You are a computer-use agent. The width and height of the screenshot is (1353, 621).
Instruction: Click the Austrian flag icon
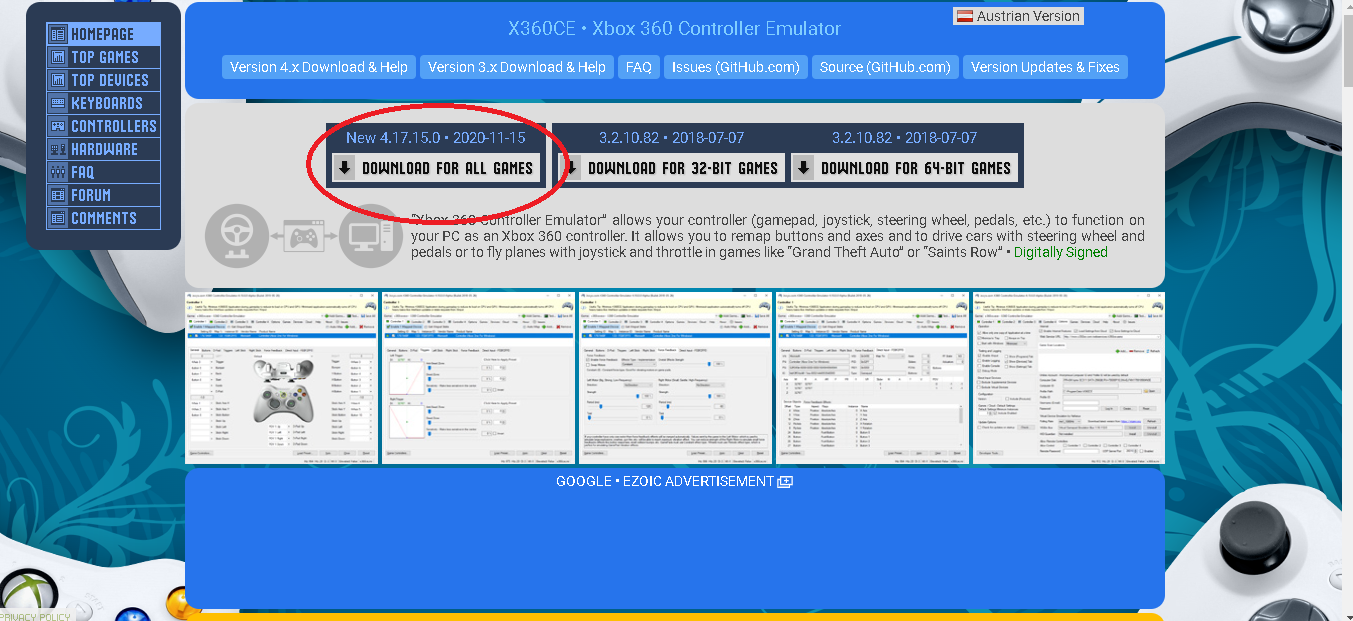(x=966, y=16)
